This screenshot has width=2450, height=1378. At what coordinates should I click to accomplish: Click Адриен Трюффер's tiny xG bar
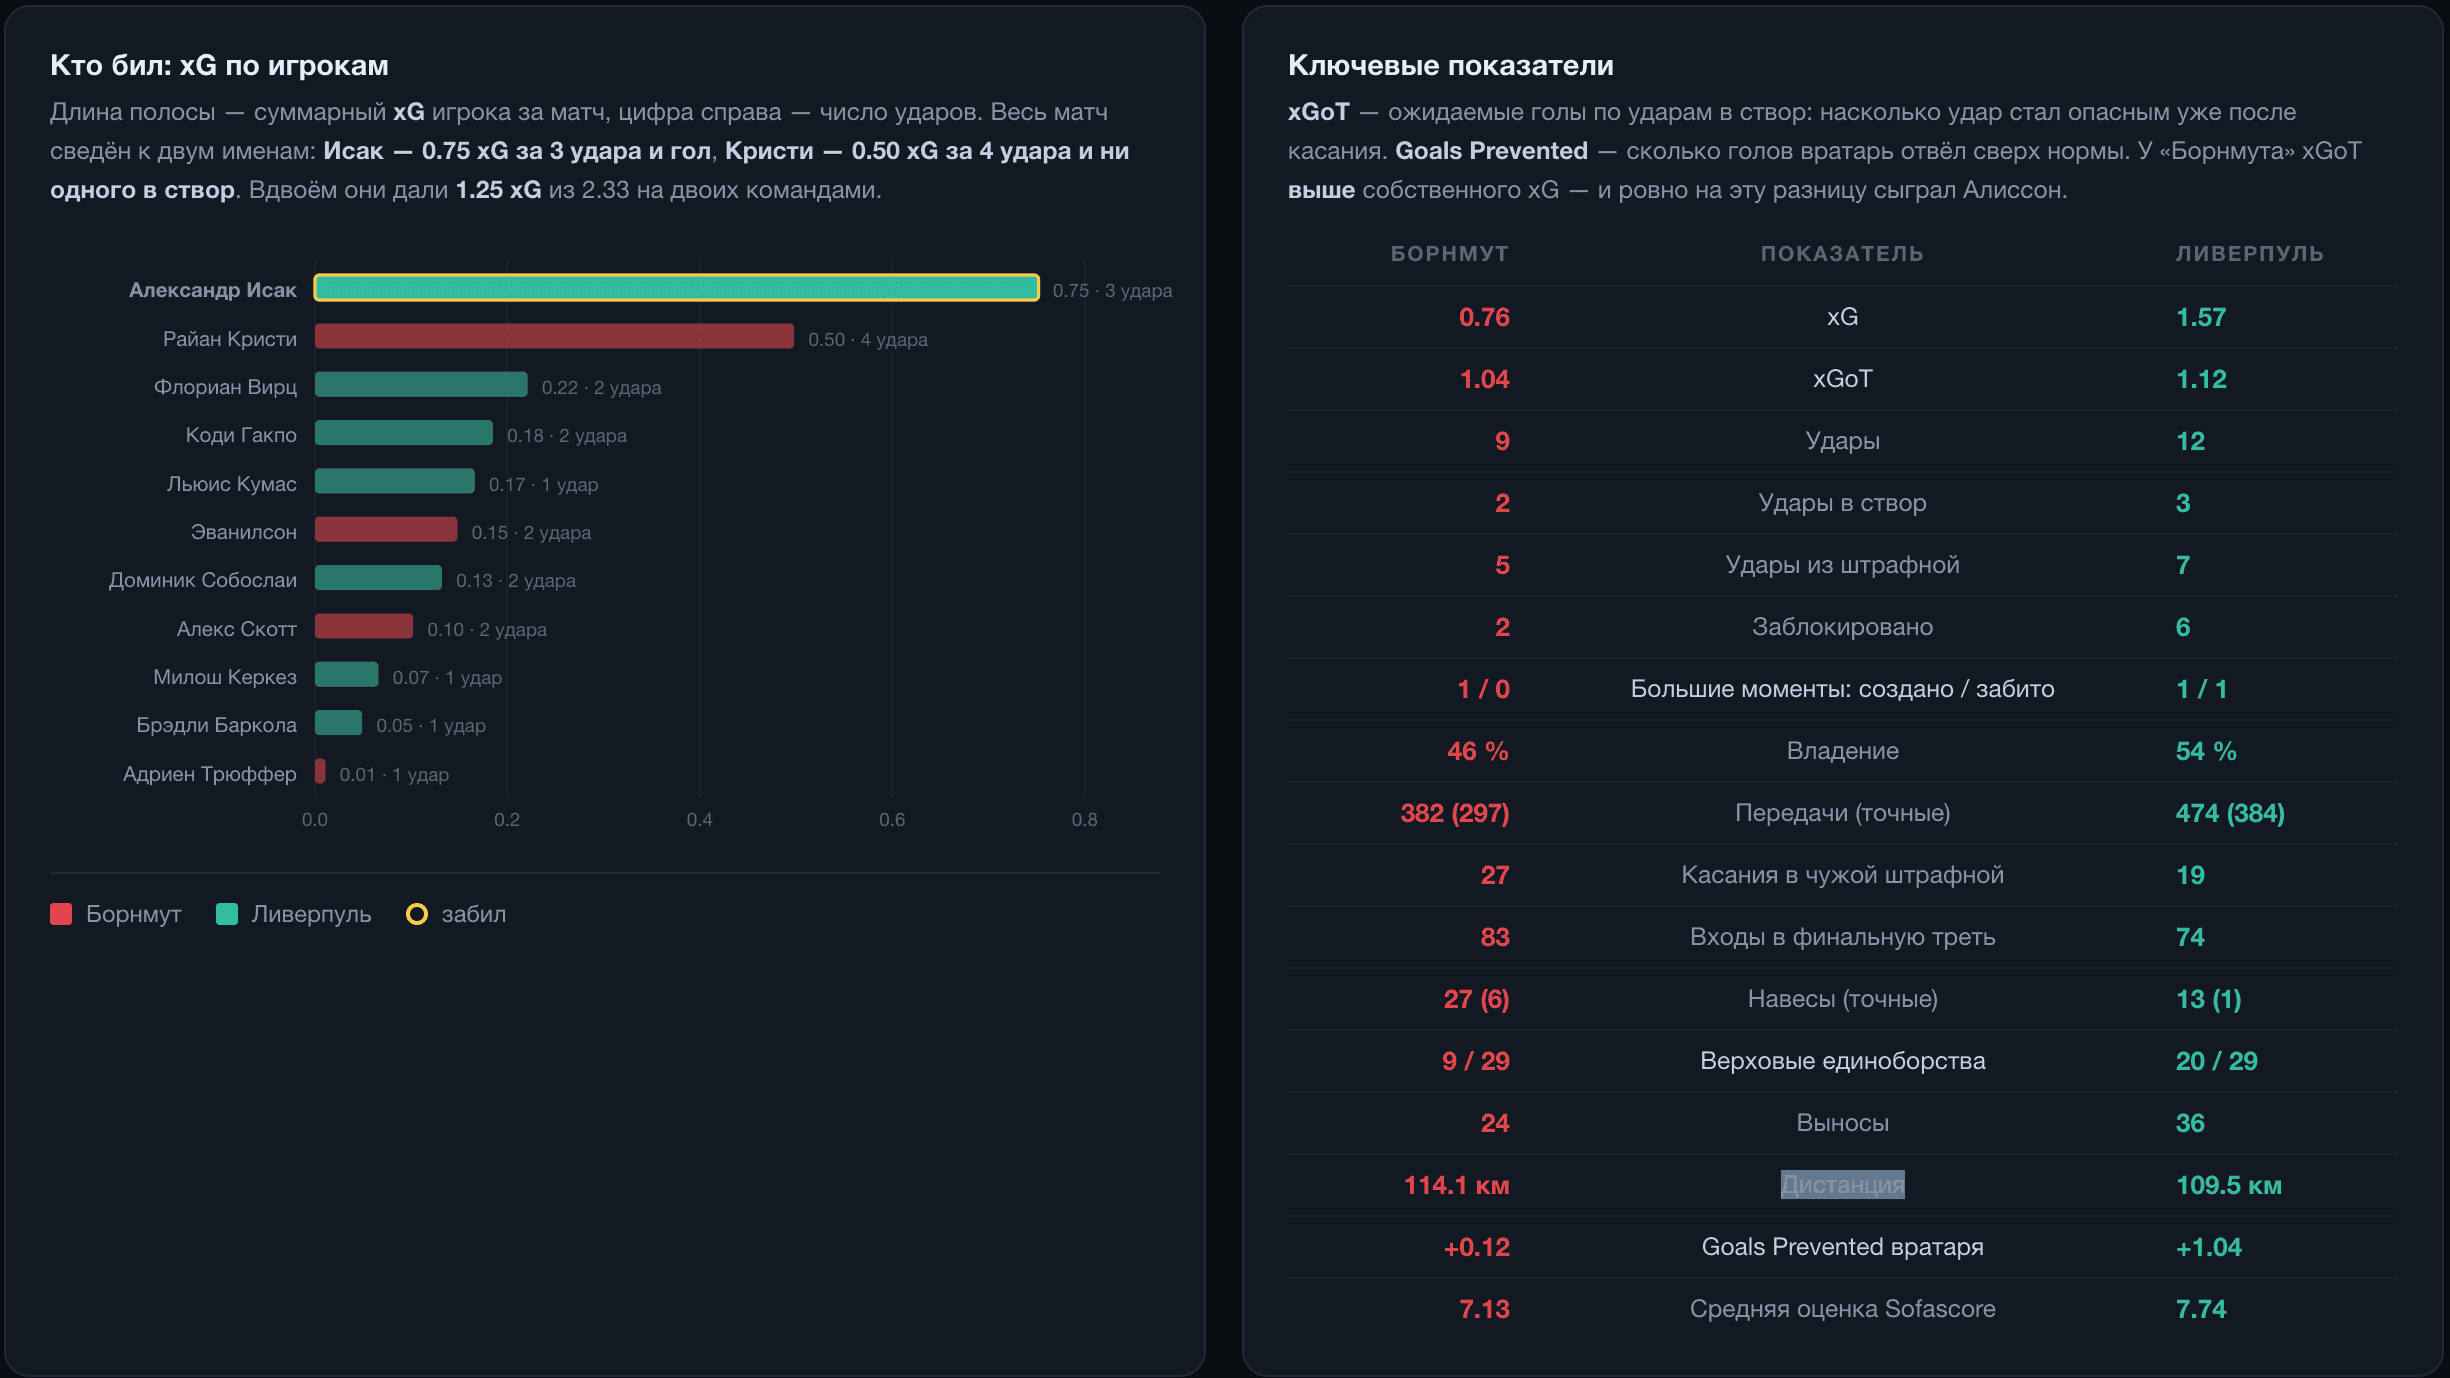click(320, 772)
